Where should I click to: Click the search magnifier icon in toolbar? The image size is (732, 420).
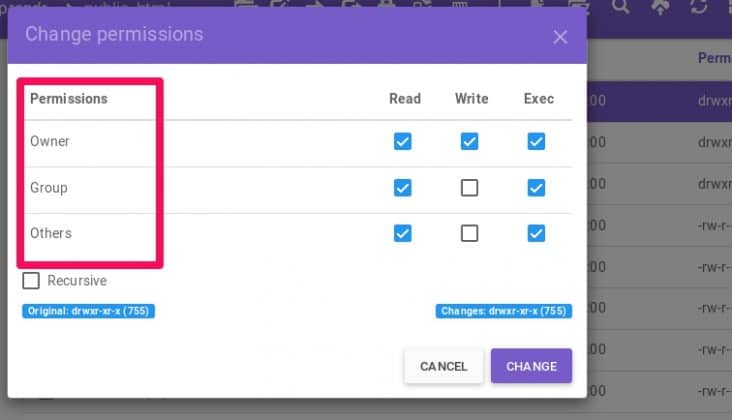[x=621, y=6]
